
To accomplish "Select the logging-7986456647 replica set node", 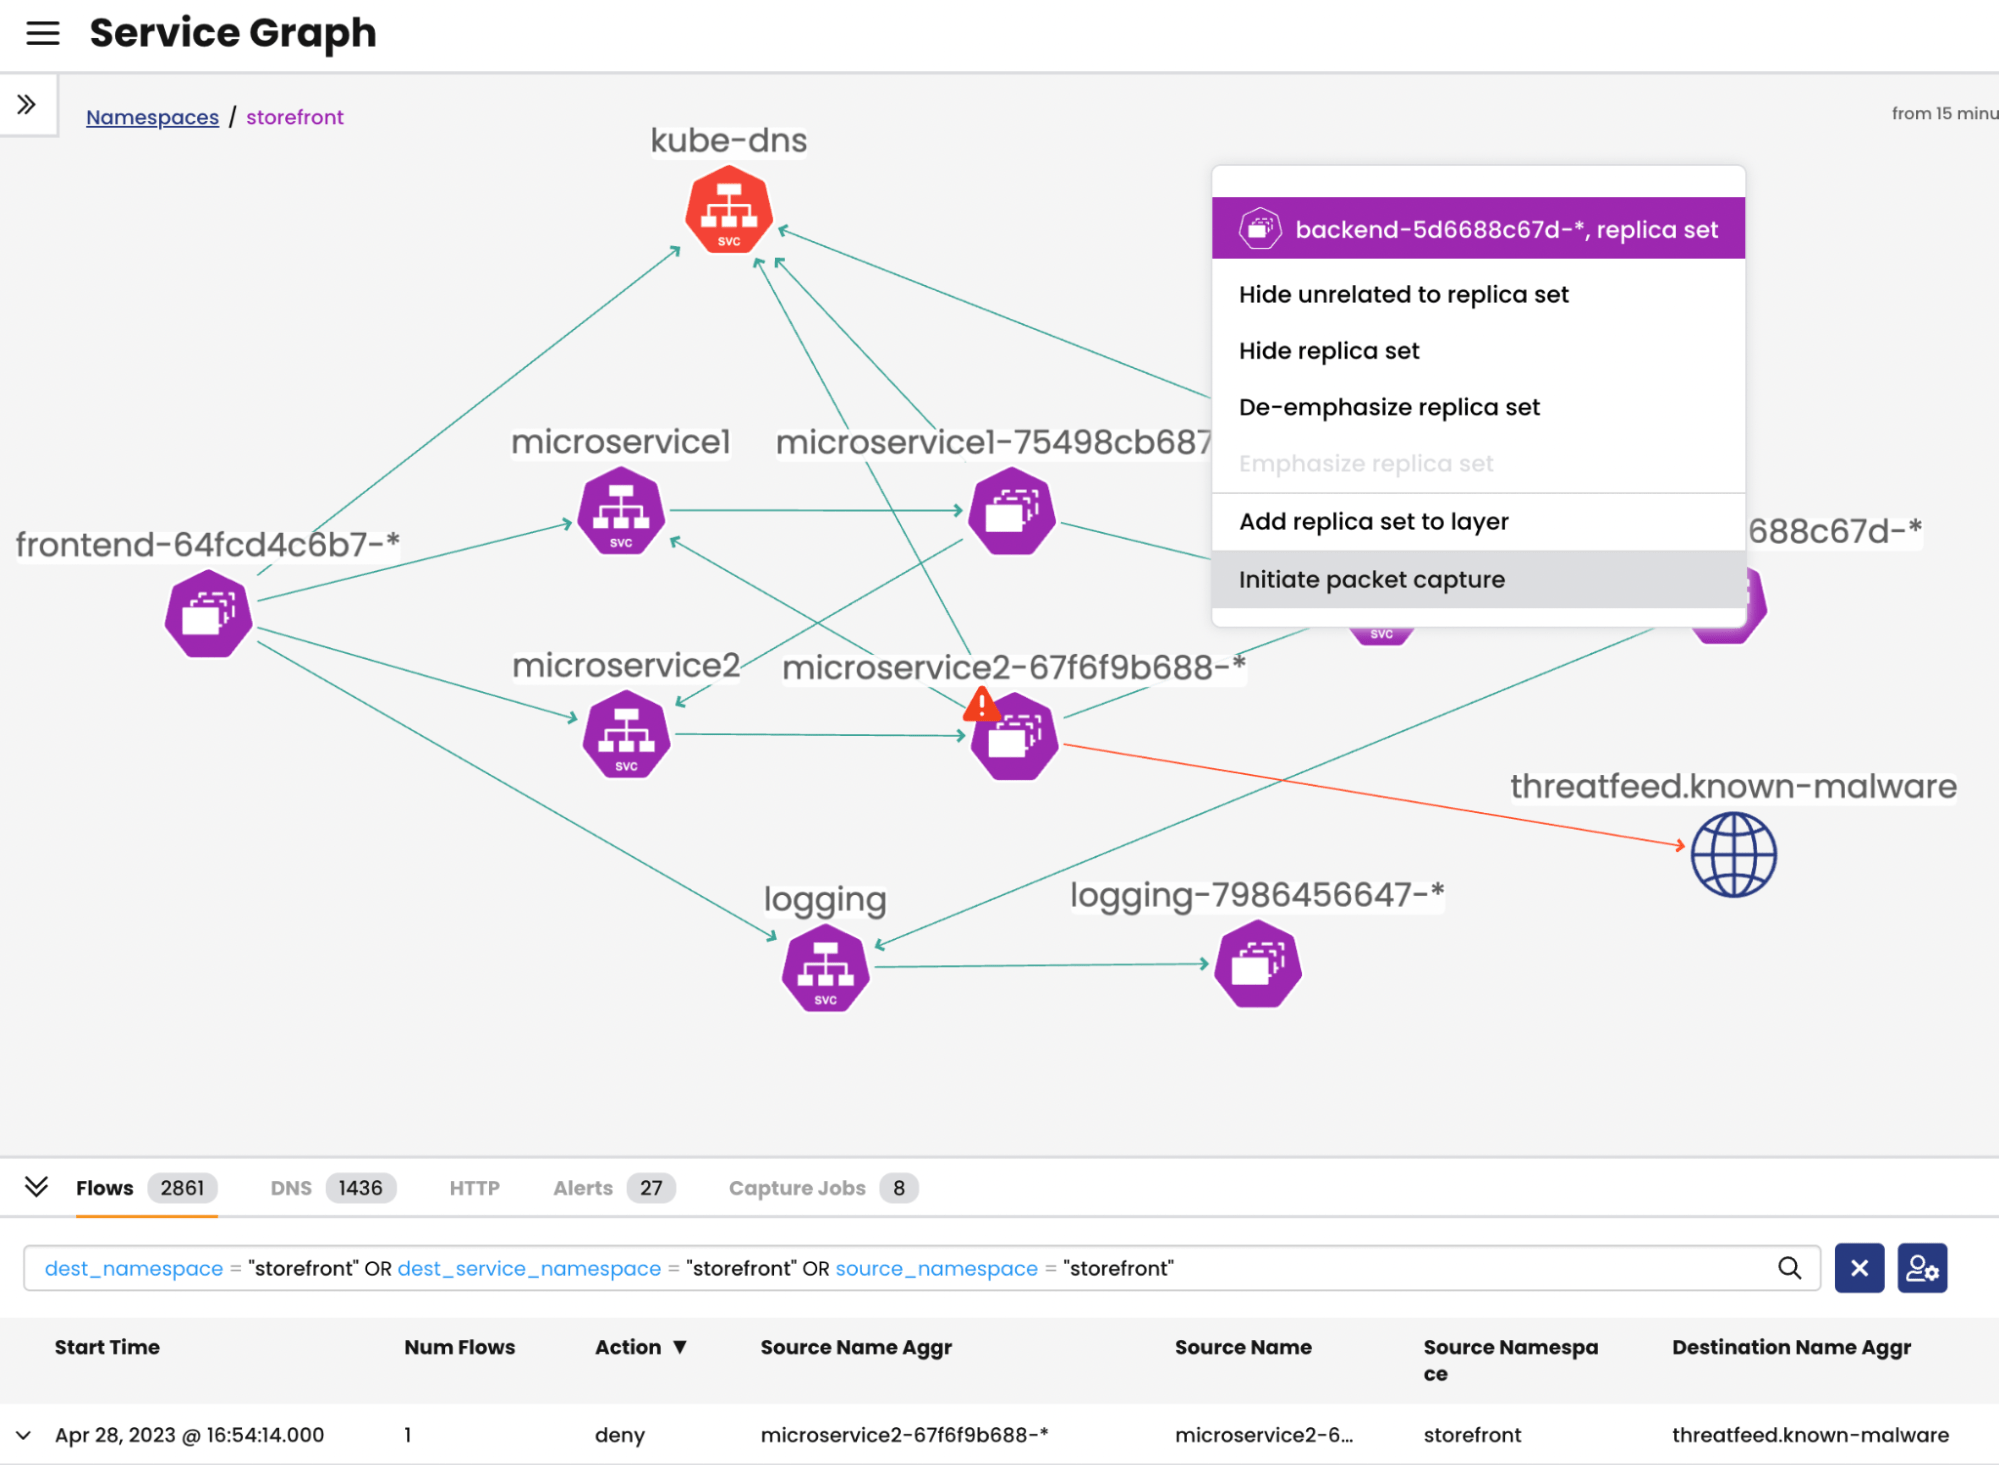I will (x=1258, y=964).
